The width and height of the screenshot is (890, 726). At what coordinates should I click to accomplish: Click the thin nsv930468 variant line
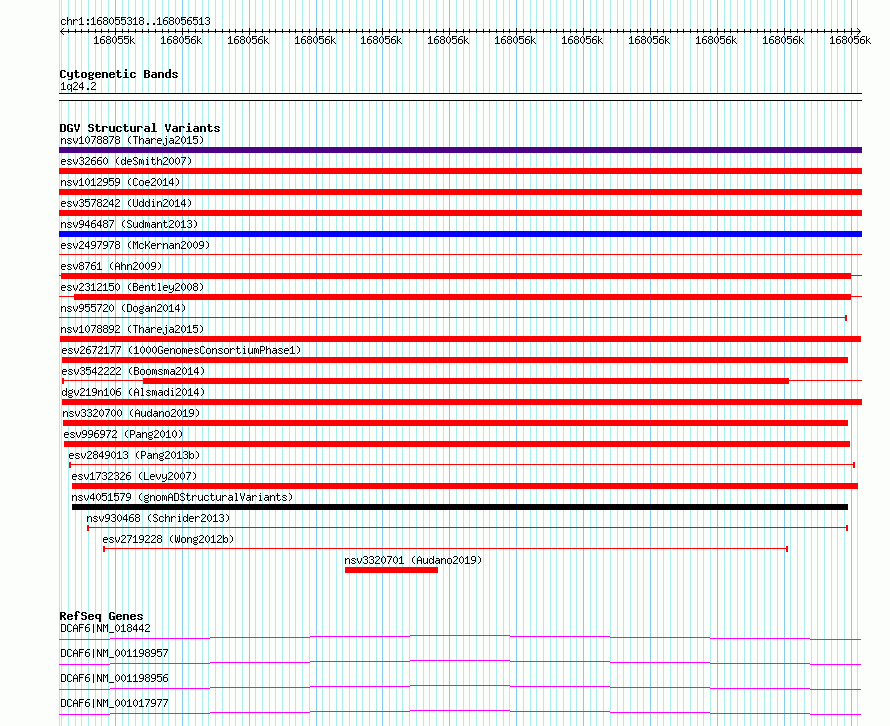[468, 528]
